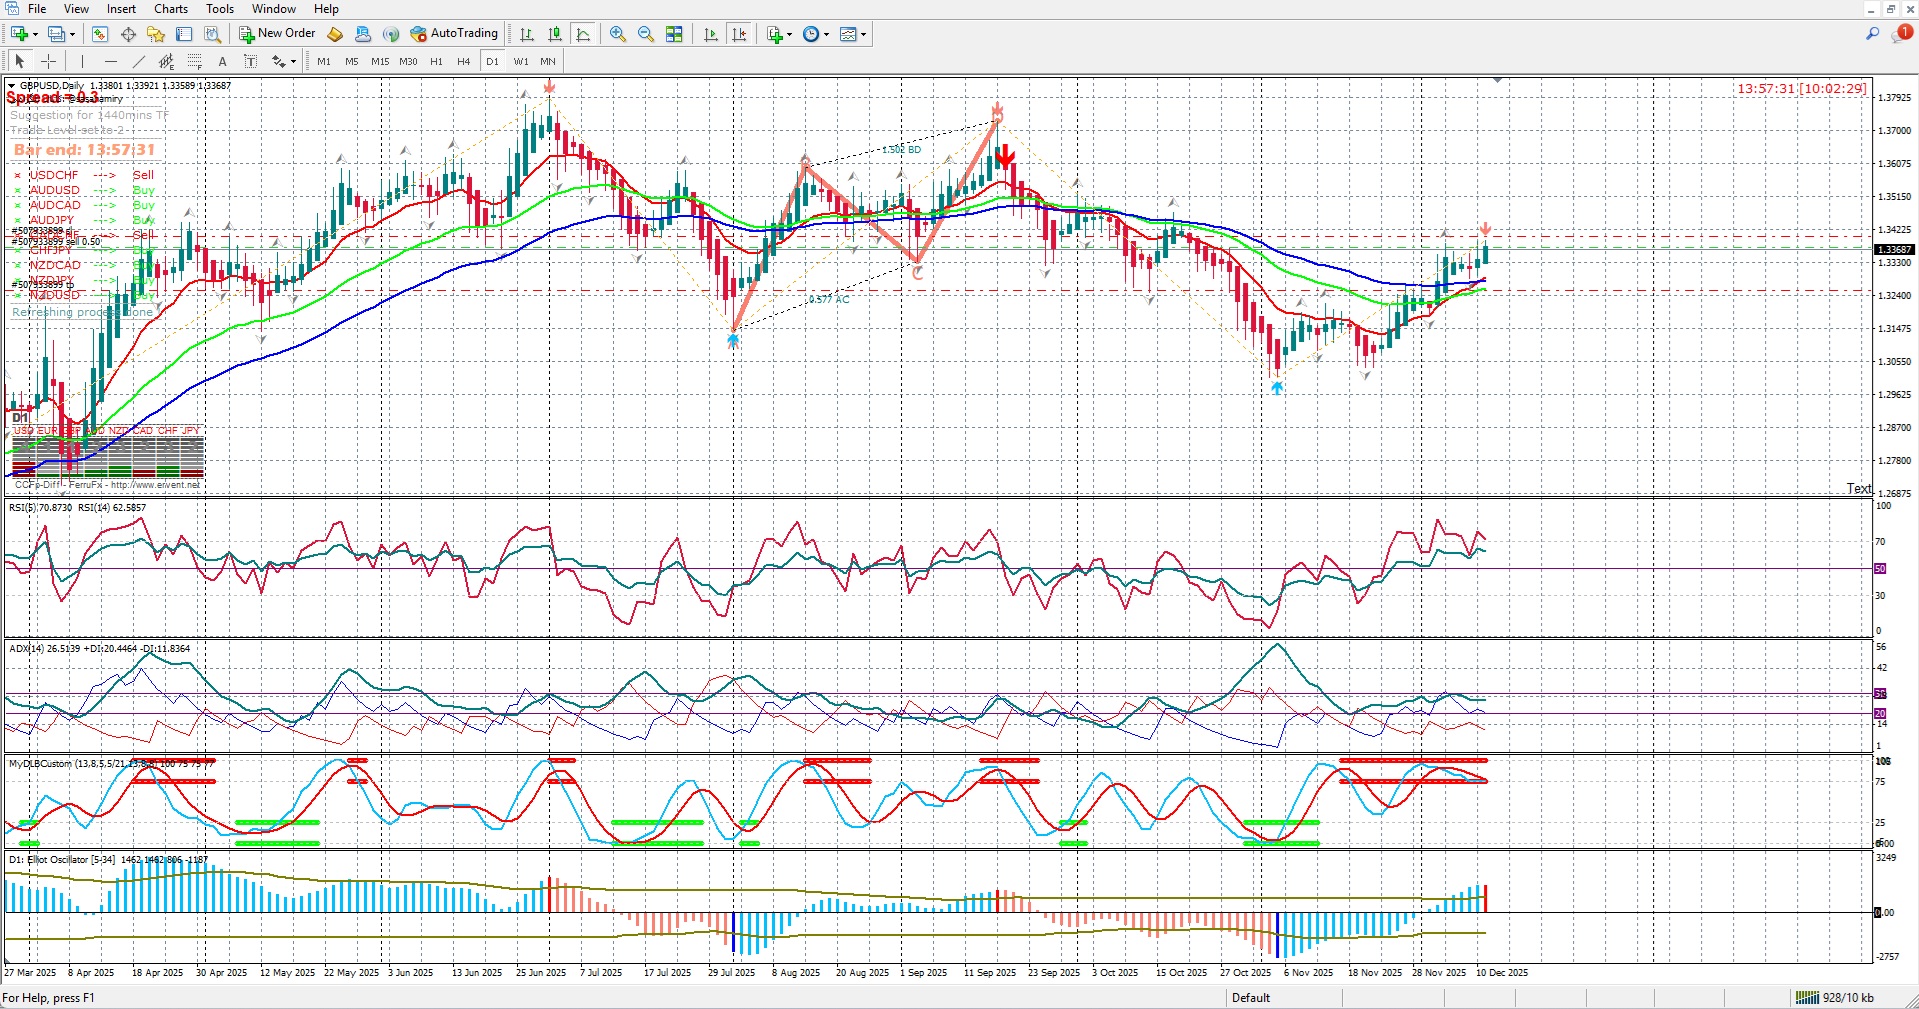Open the Charts menu

pyautogui.click(x=170, y=9)
